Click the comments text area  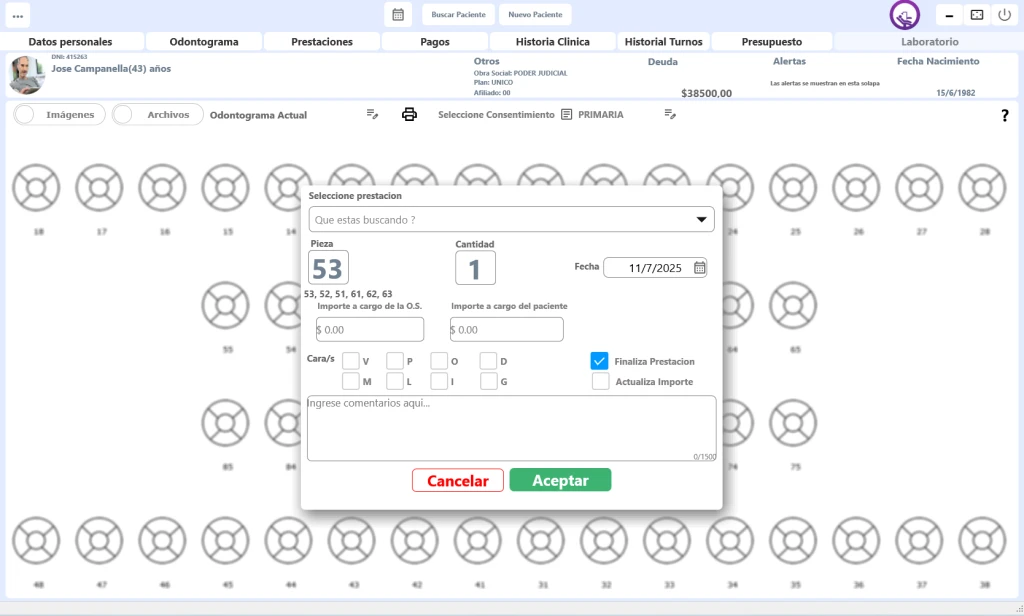511,428
